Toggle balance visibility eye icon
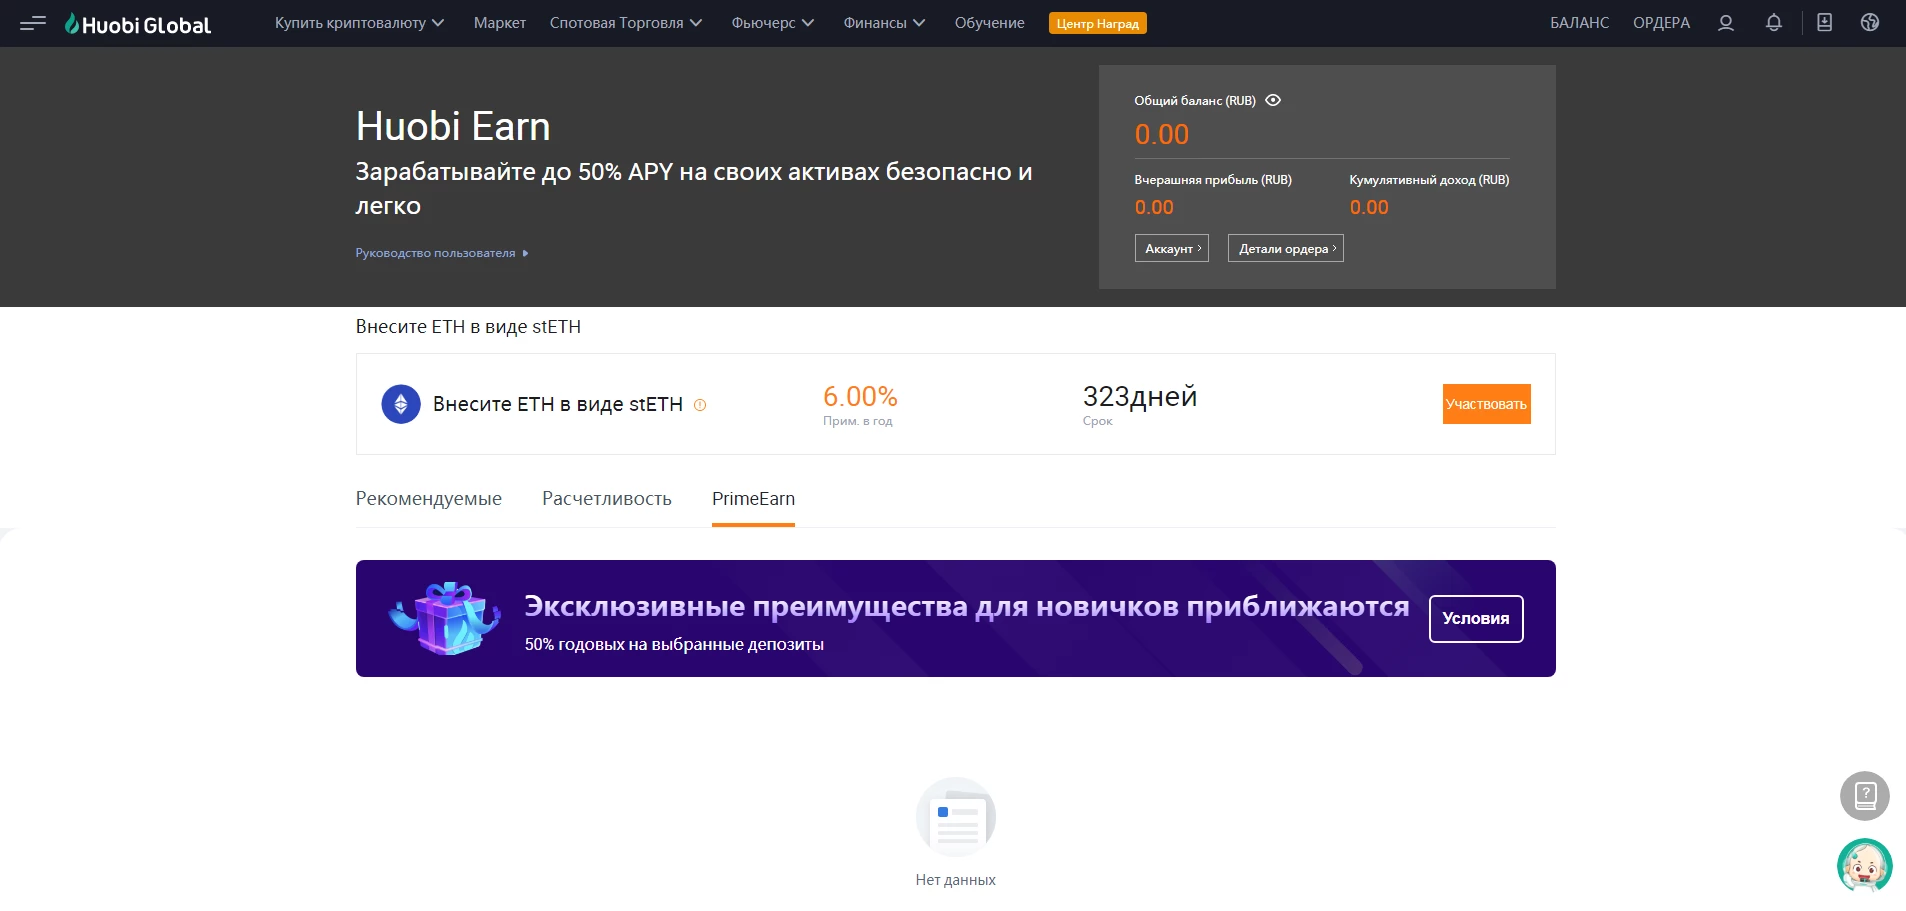The width and height of the screenshot is (1906, 911). click(1273, 100)
